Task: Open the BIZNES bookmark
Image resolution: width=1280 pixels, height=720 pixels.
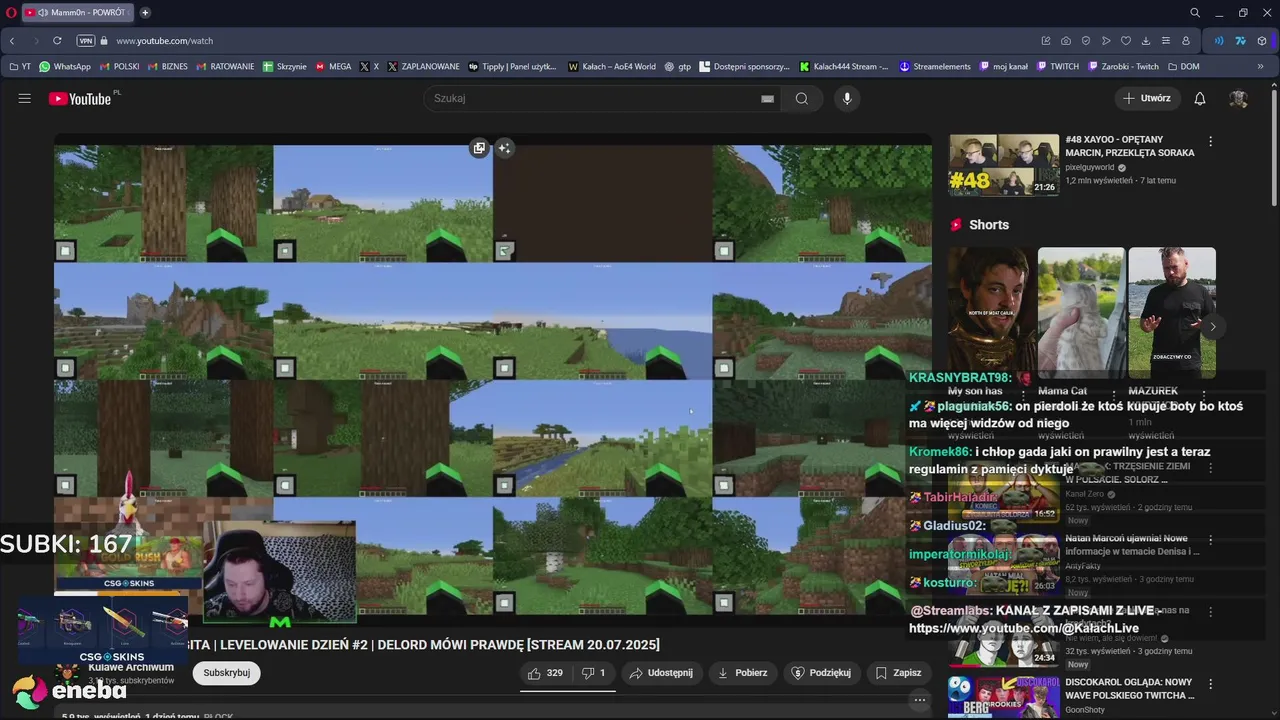Action: 167,67
